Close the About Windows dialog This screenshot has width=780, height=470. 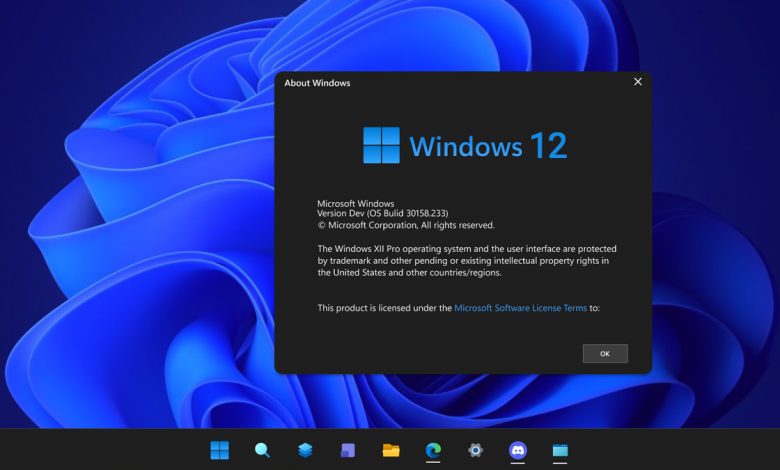tap(638, 82)
